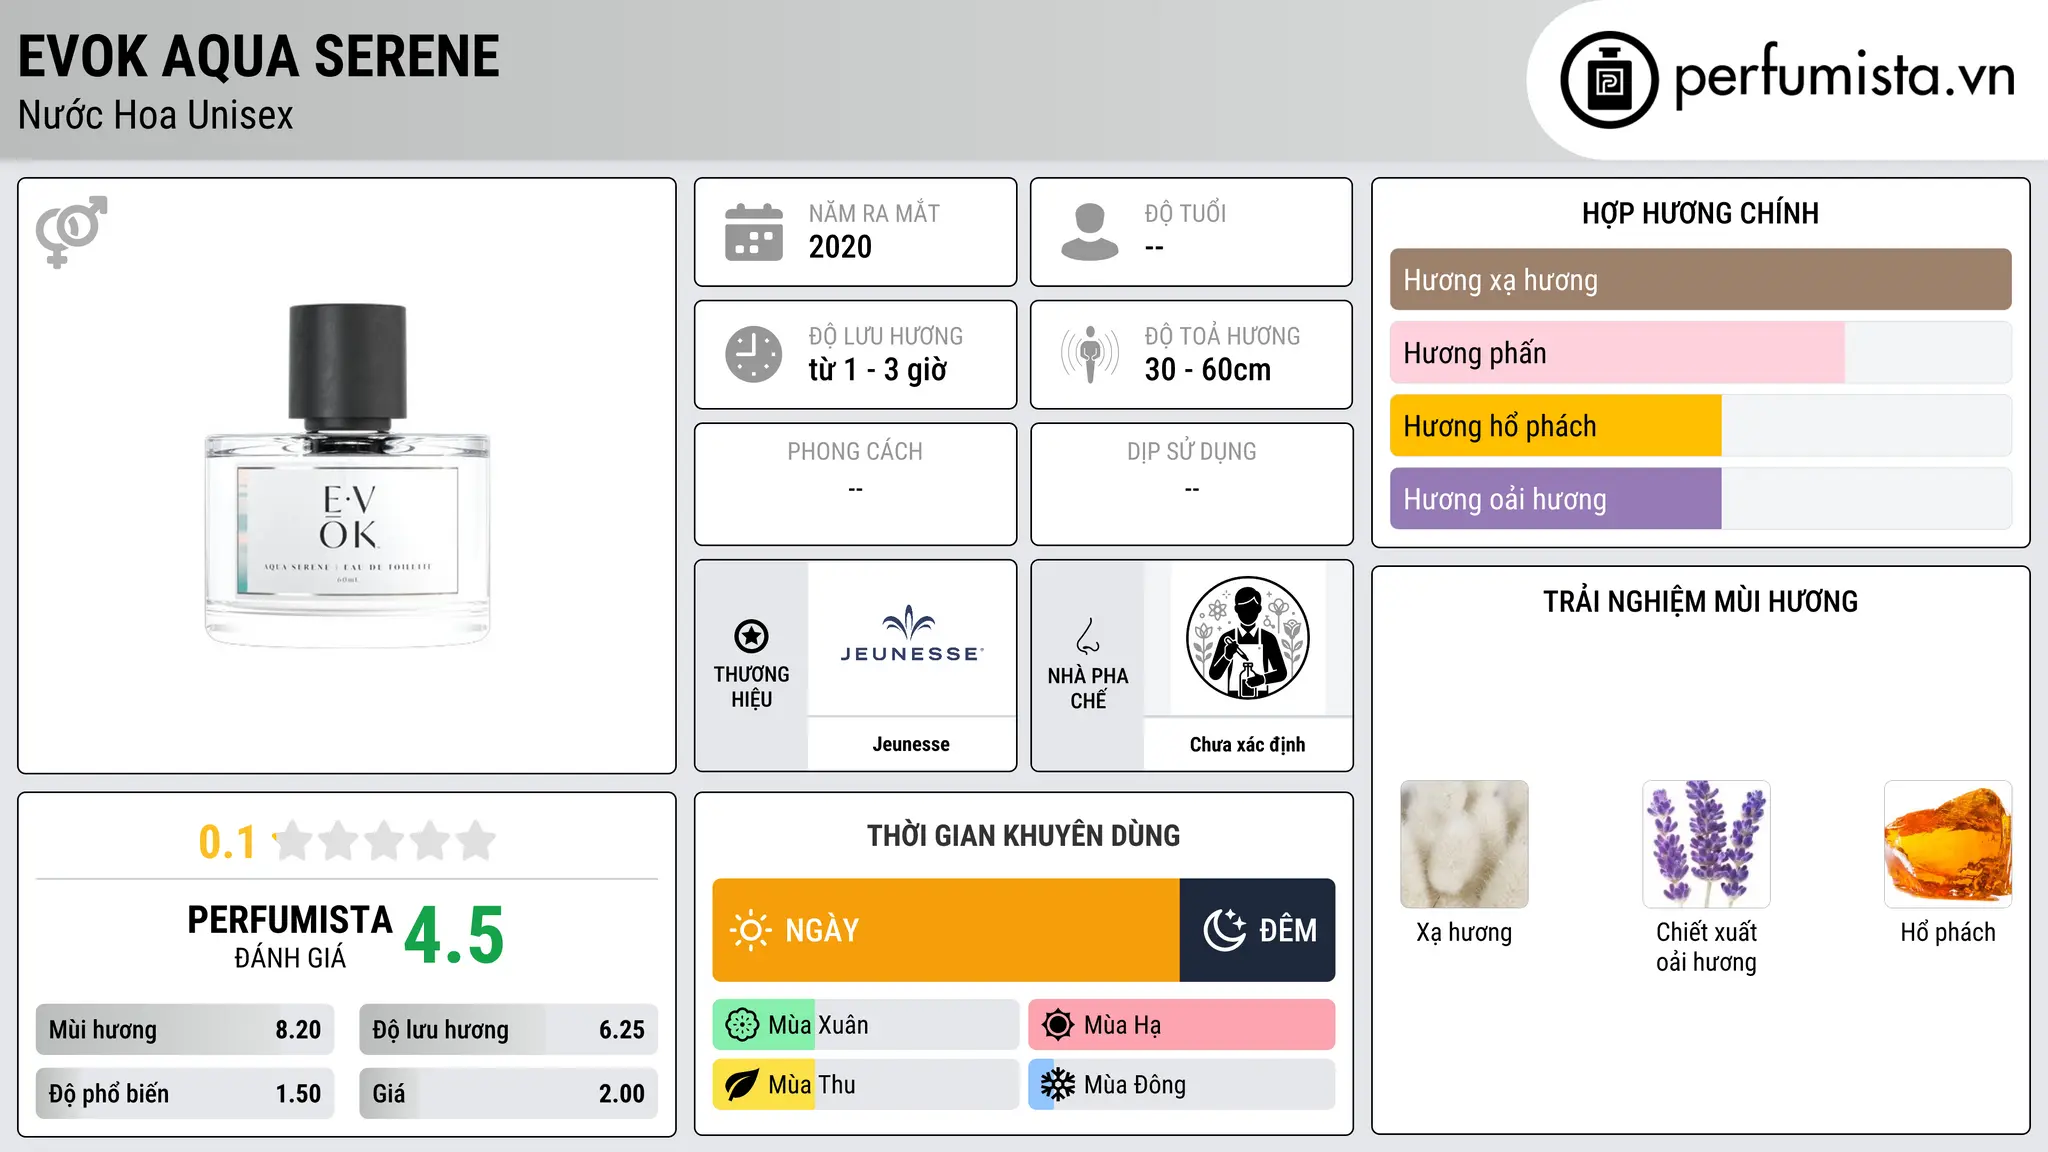The width and height of the screenshot is (2048, 1152).
Task: Click the PHONG CÁCH label
Action: click(855, 452)
